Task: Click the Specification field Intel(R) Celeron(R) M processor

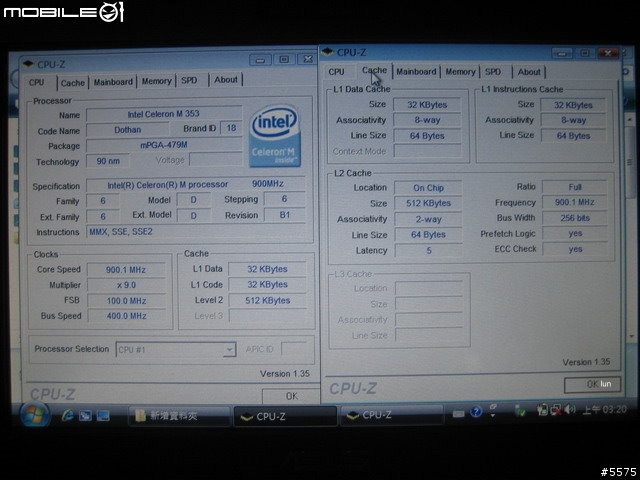Action: coord(196,184)
